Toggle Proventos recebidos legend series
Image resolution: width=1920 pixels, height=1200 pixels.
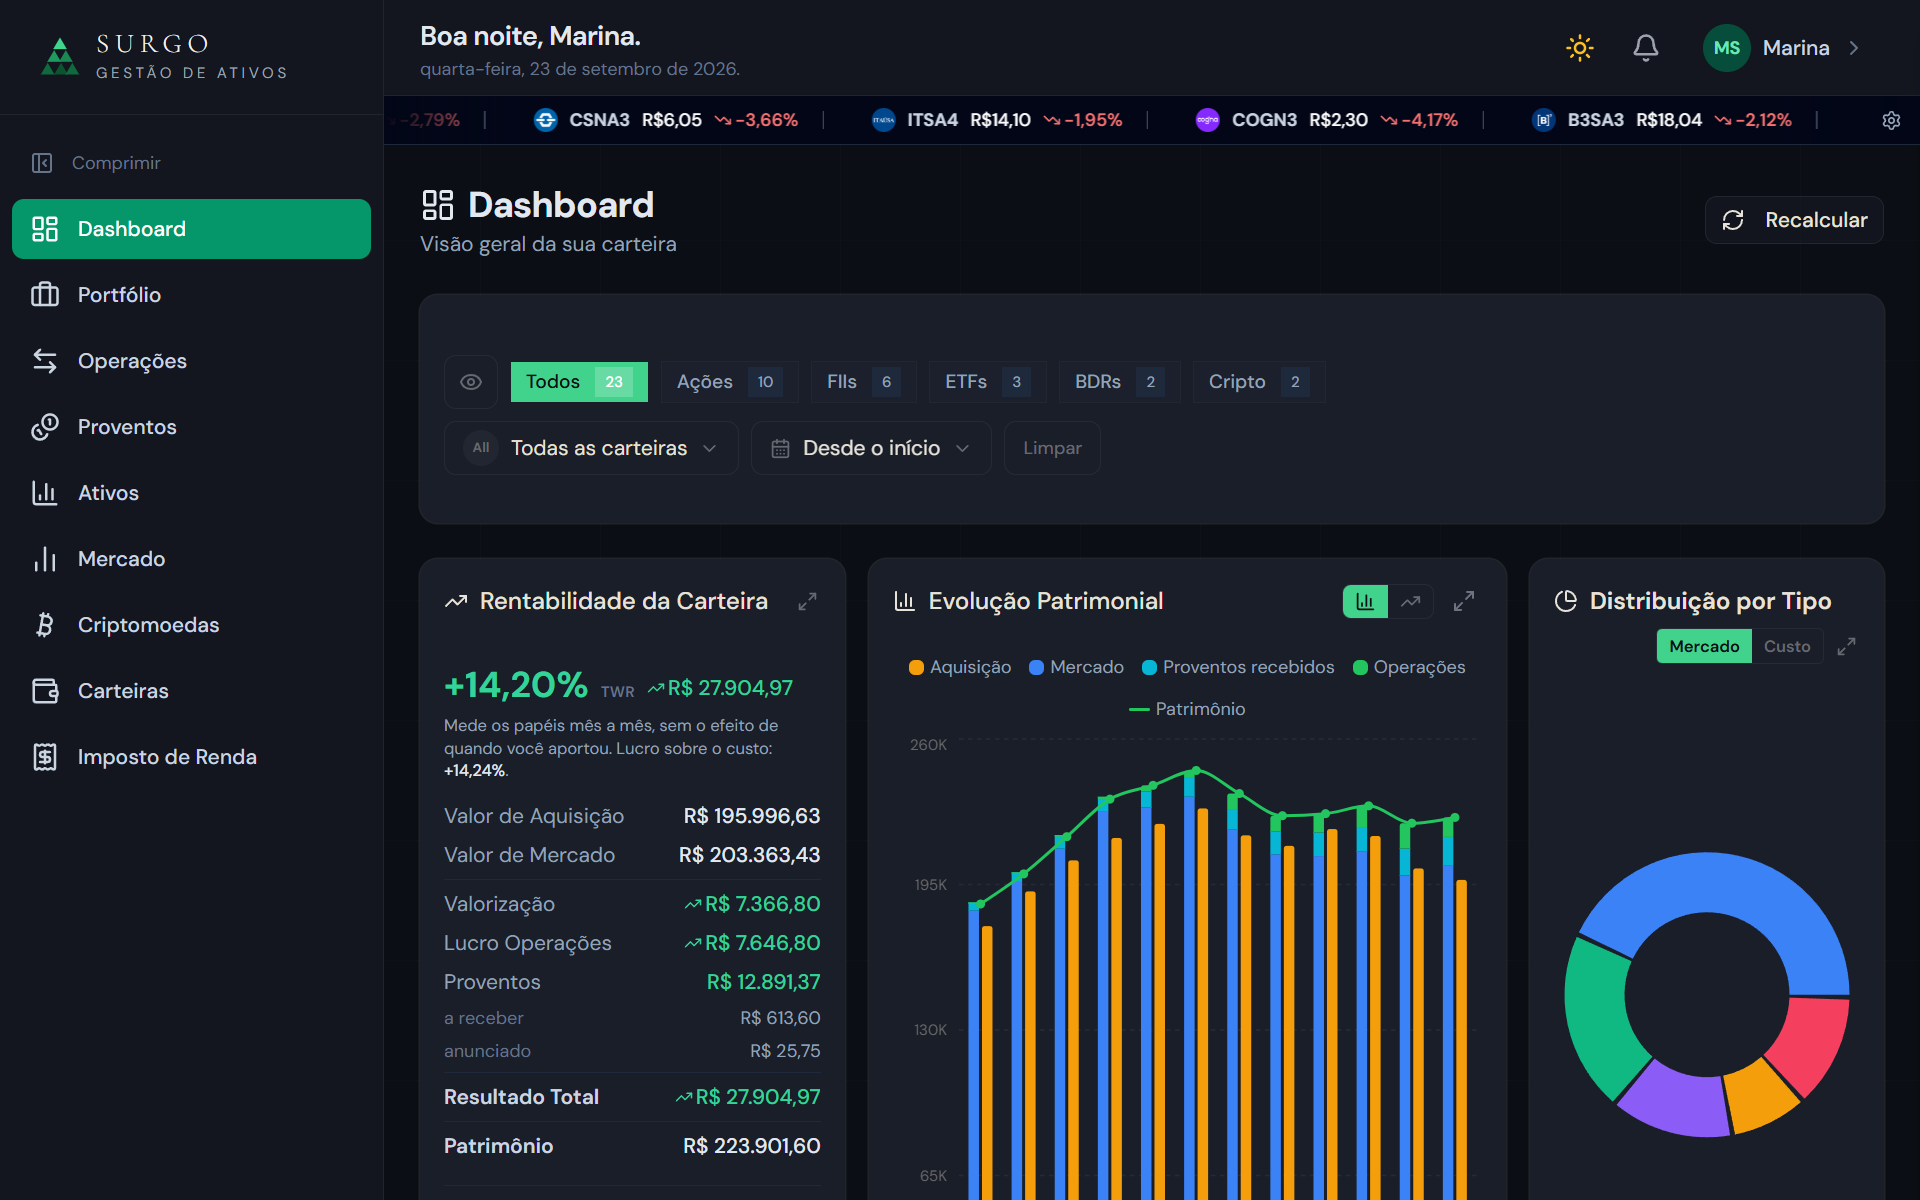(x=1238, y=667)
